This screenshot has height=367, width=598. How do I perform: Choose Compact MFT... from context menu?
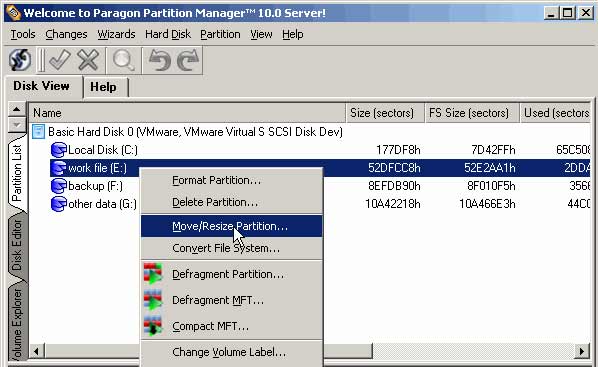click(231, 326)
